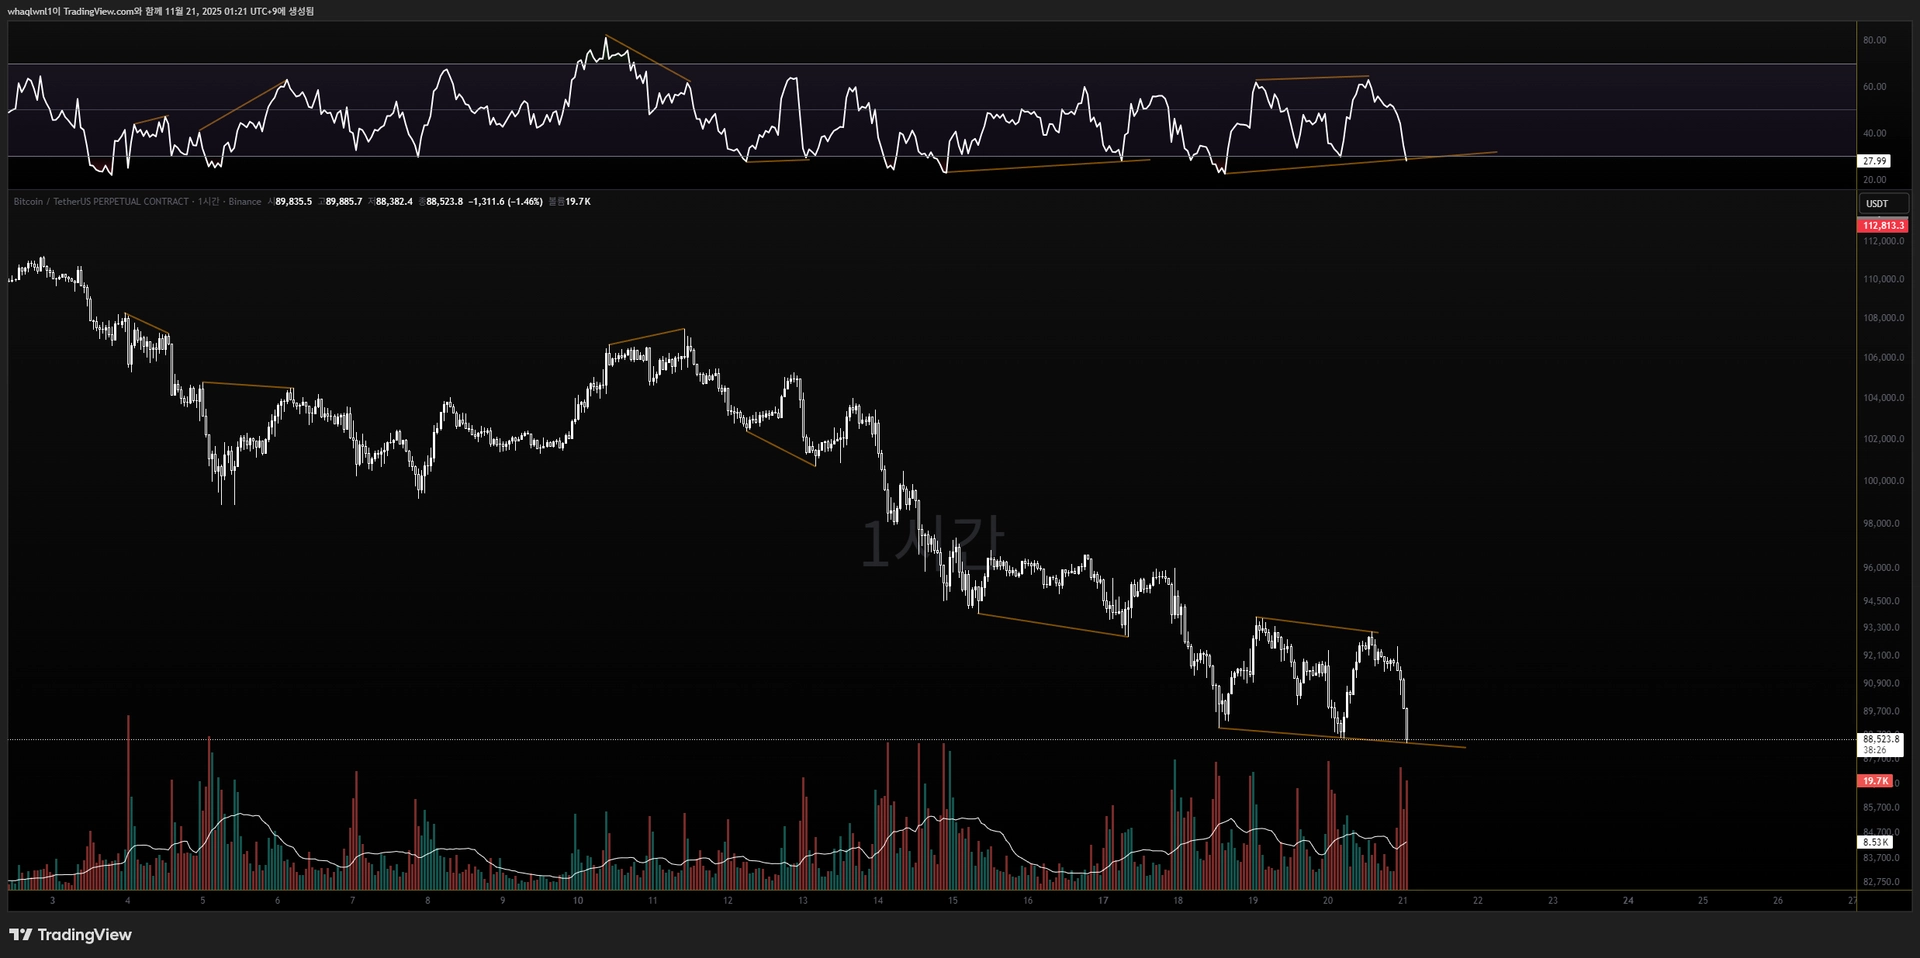
Task: Click the Binance exchange name in legend
Action: [x=244, y=202]
